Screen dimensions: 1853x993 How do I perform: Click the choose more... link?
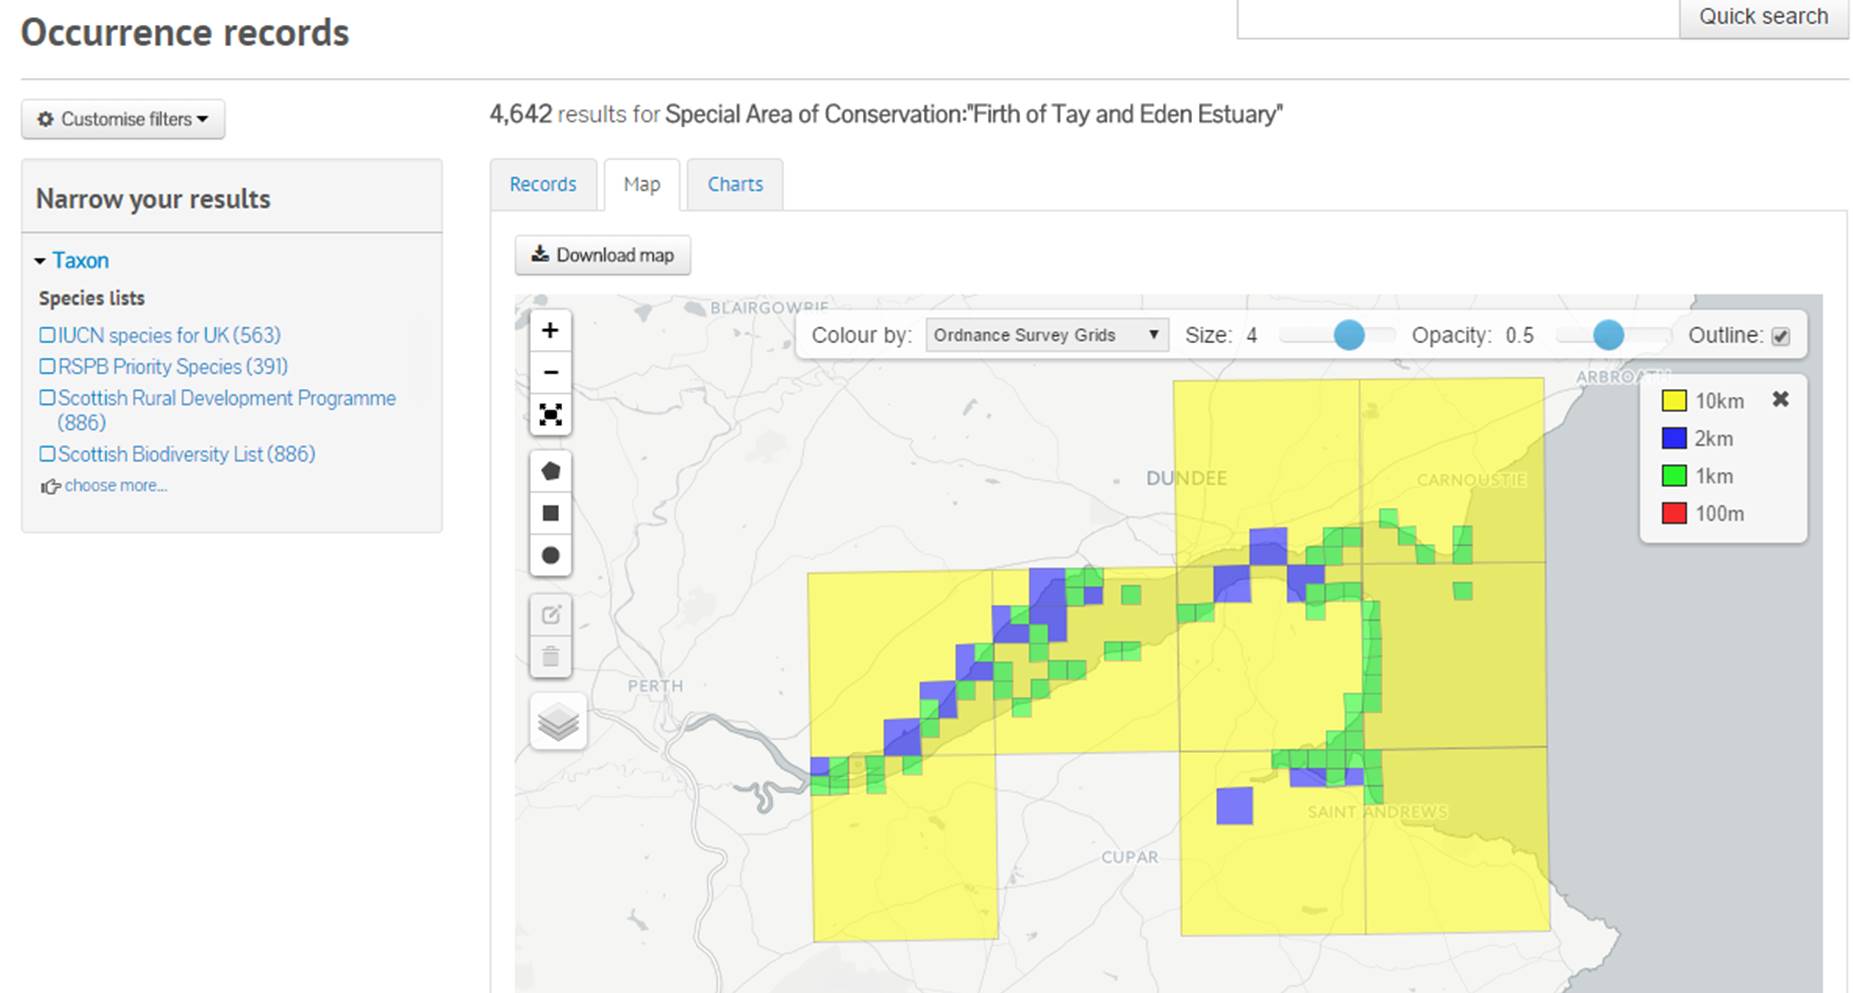tap(115, 485)
